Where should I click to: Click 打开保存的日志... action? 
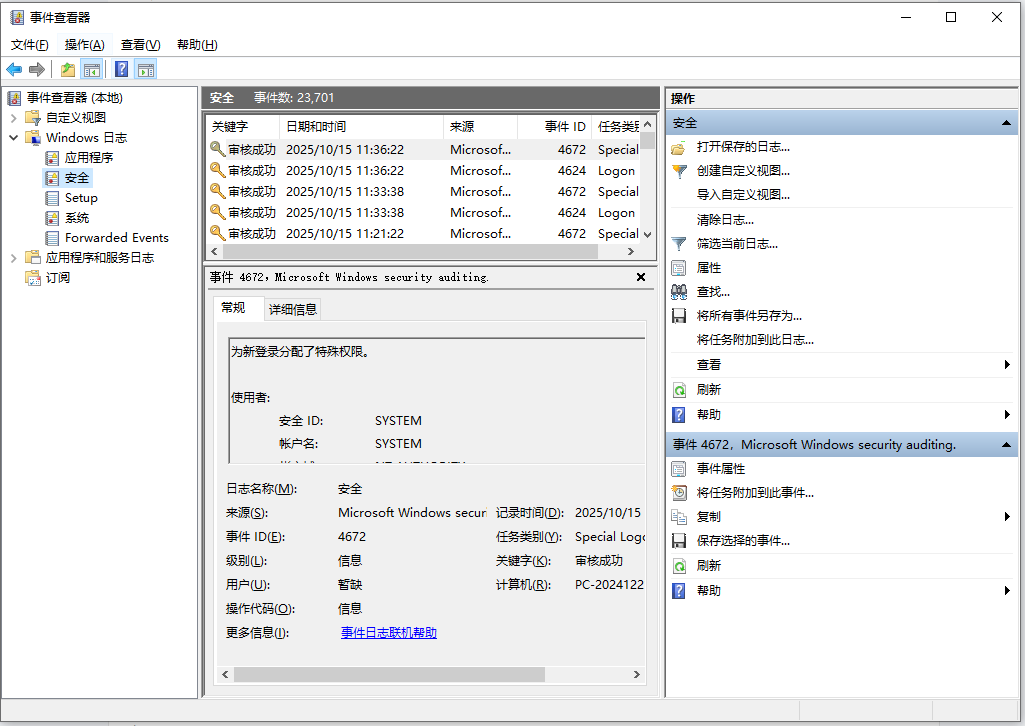(743, 146)
